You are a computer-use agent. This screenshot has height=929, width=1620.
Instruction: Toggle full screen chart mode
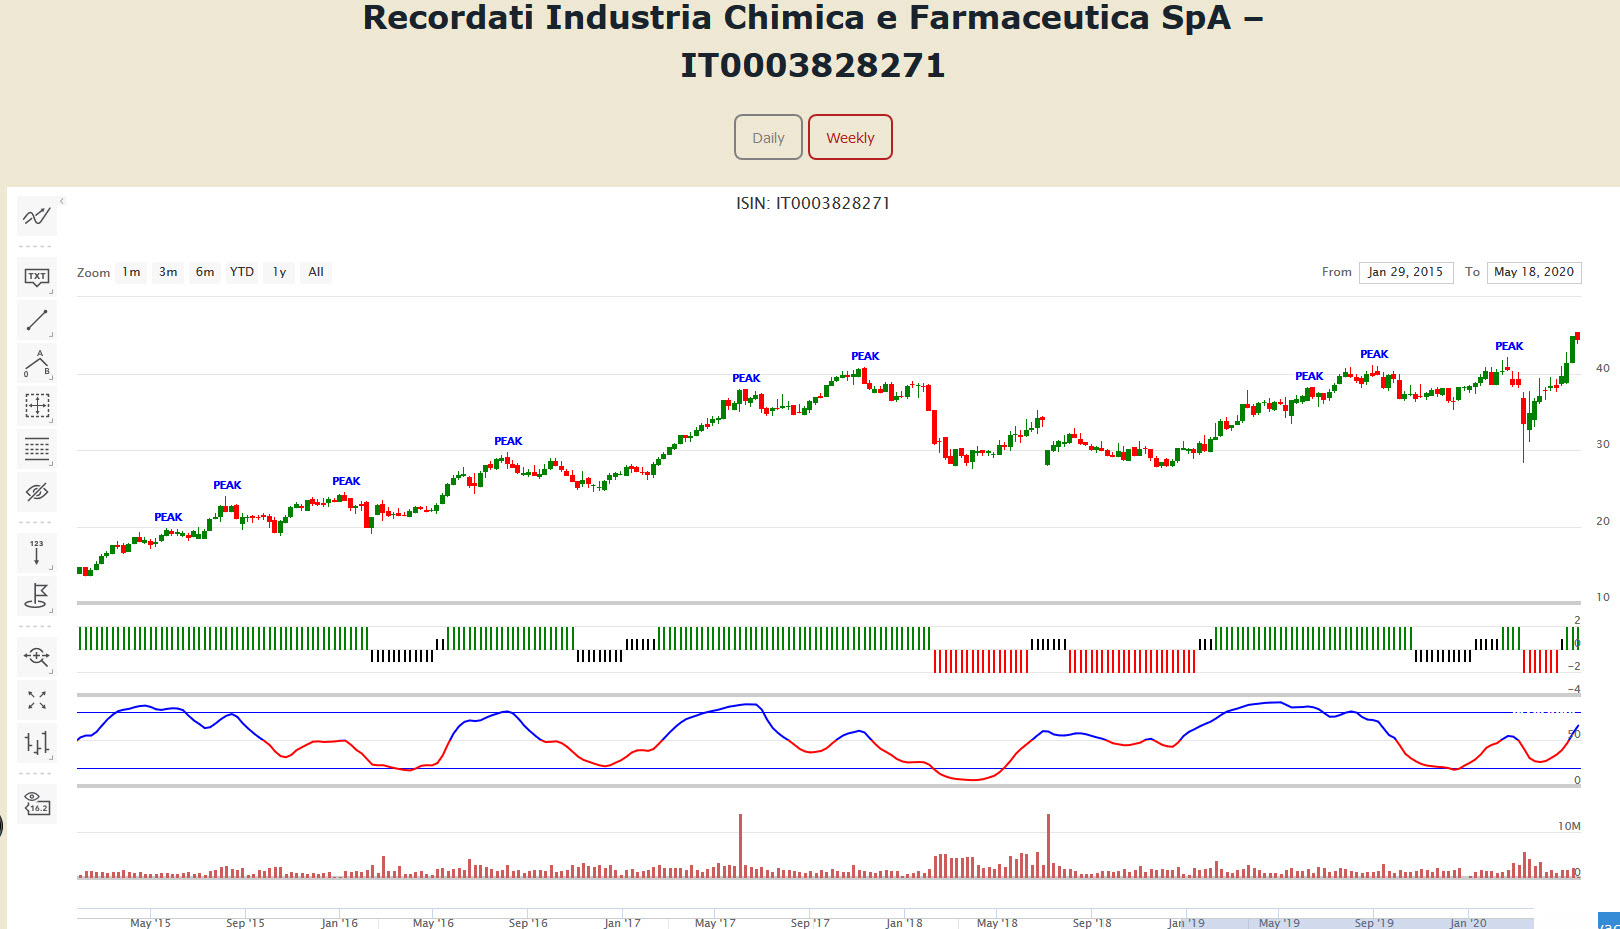(37, 700)
